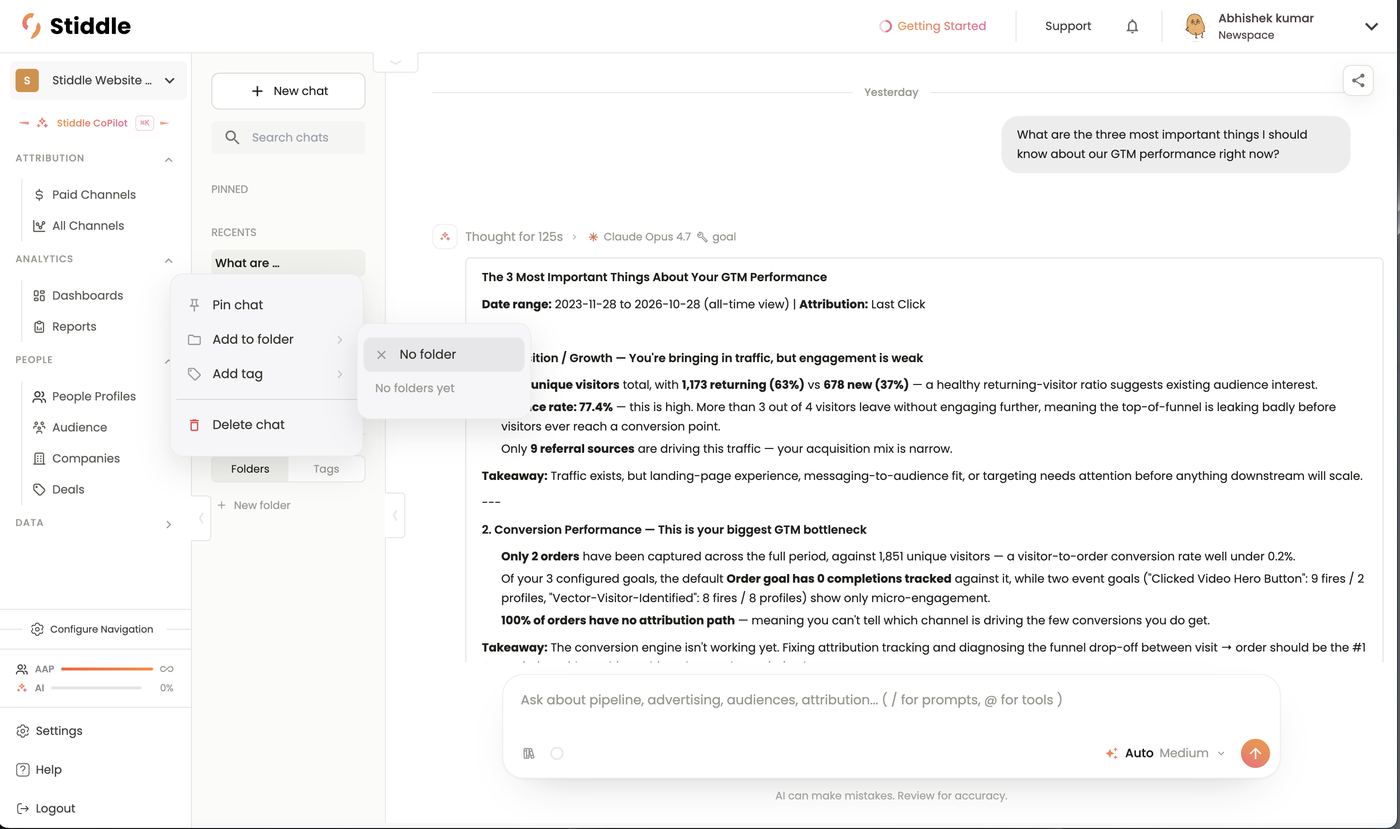Image resolution: width=1400 pixels, height=829 pixels.
Task: Click the Paid Channels dollar icon
Action: pos(39,195)
